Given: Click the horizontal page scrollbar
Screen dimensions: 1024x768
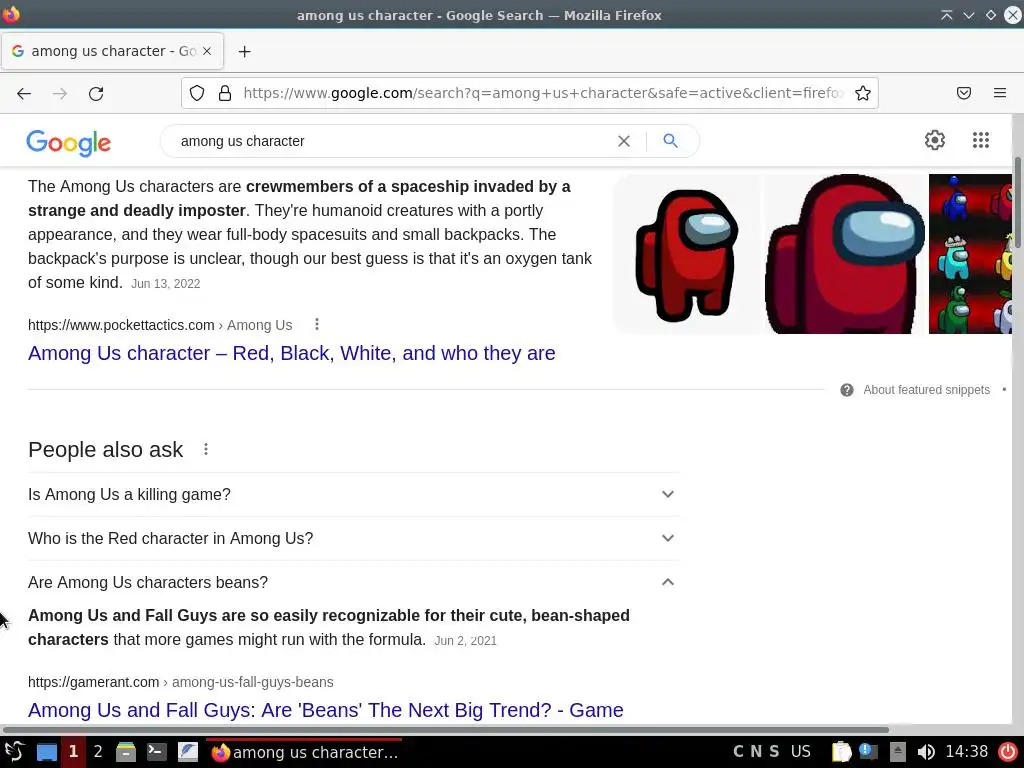Looking at the screenshot, I should click(445, 729).
